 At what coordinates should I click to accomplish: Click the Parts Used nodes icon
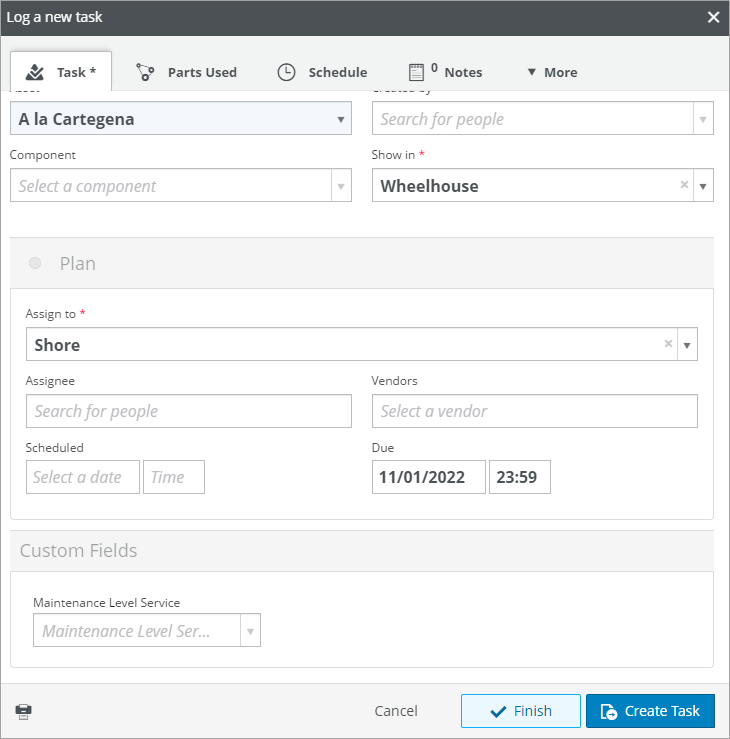tap(145, 72)
